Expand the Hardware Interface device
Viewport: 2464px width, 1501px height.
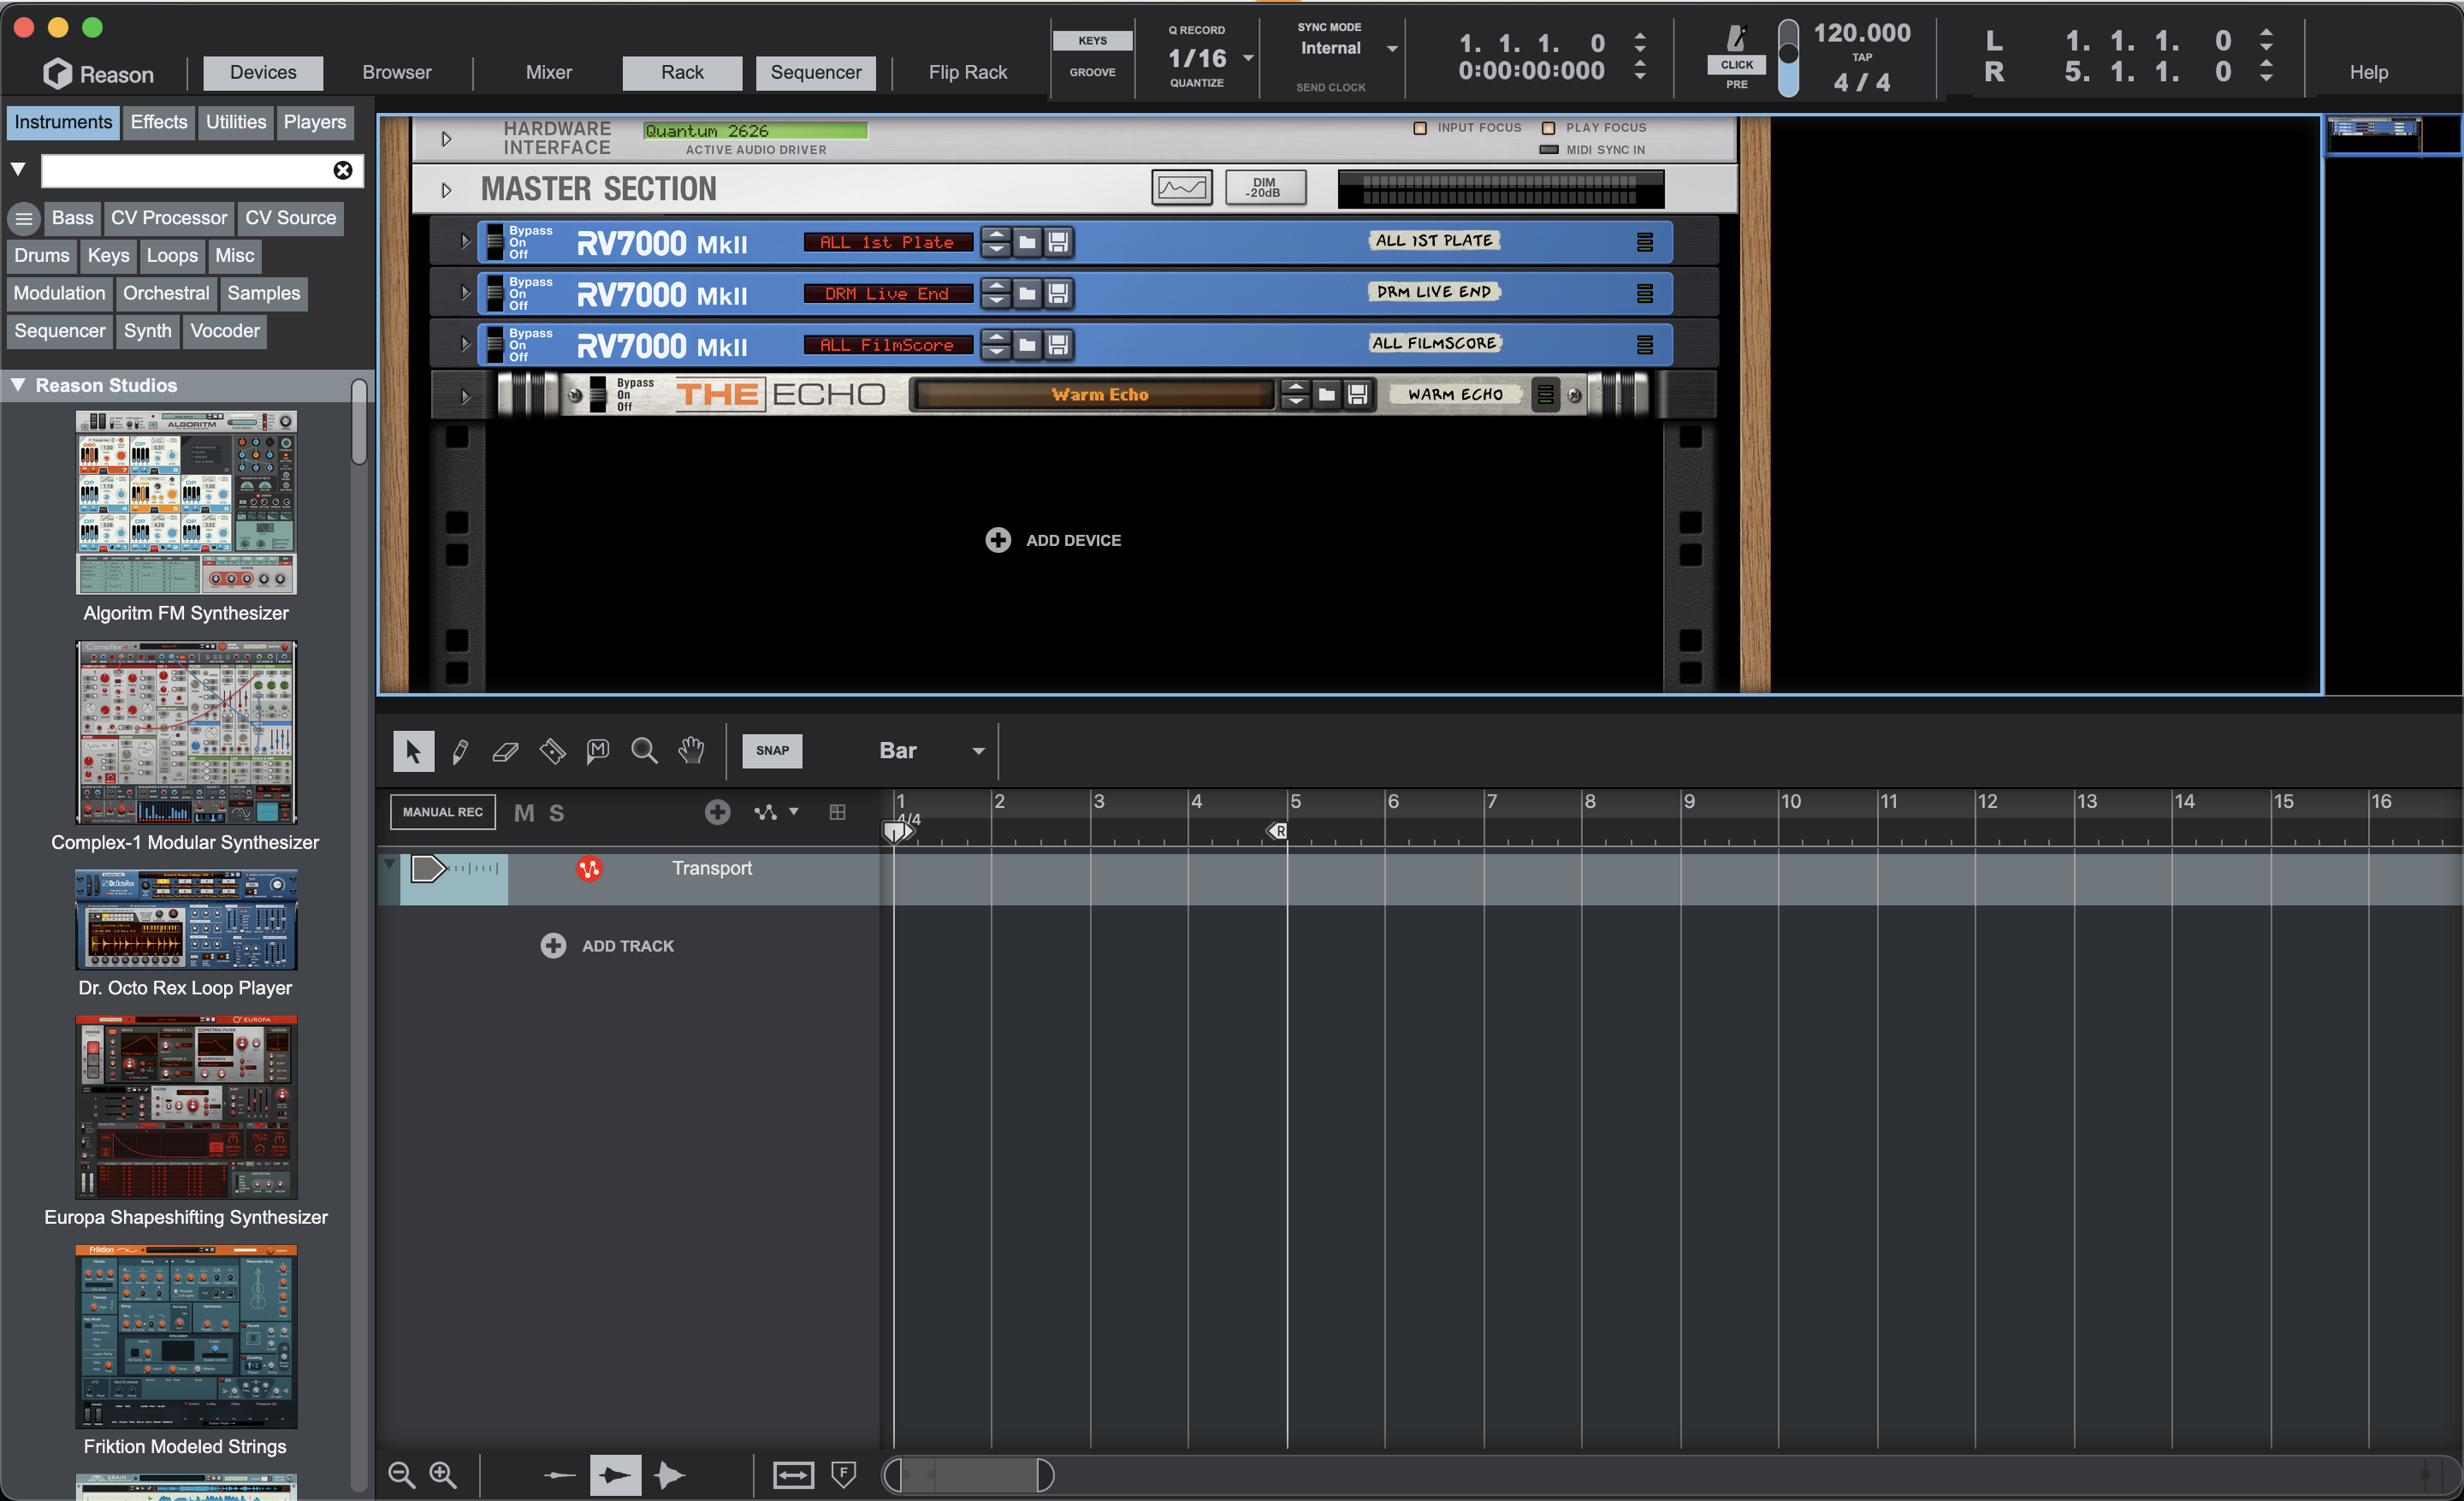446,139
